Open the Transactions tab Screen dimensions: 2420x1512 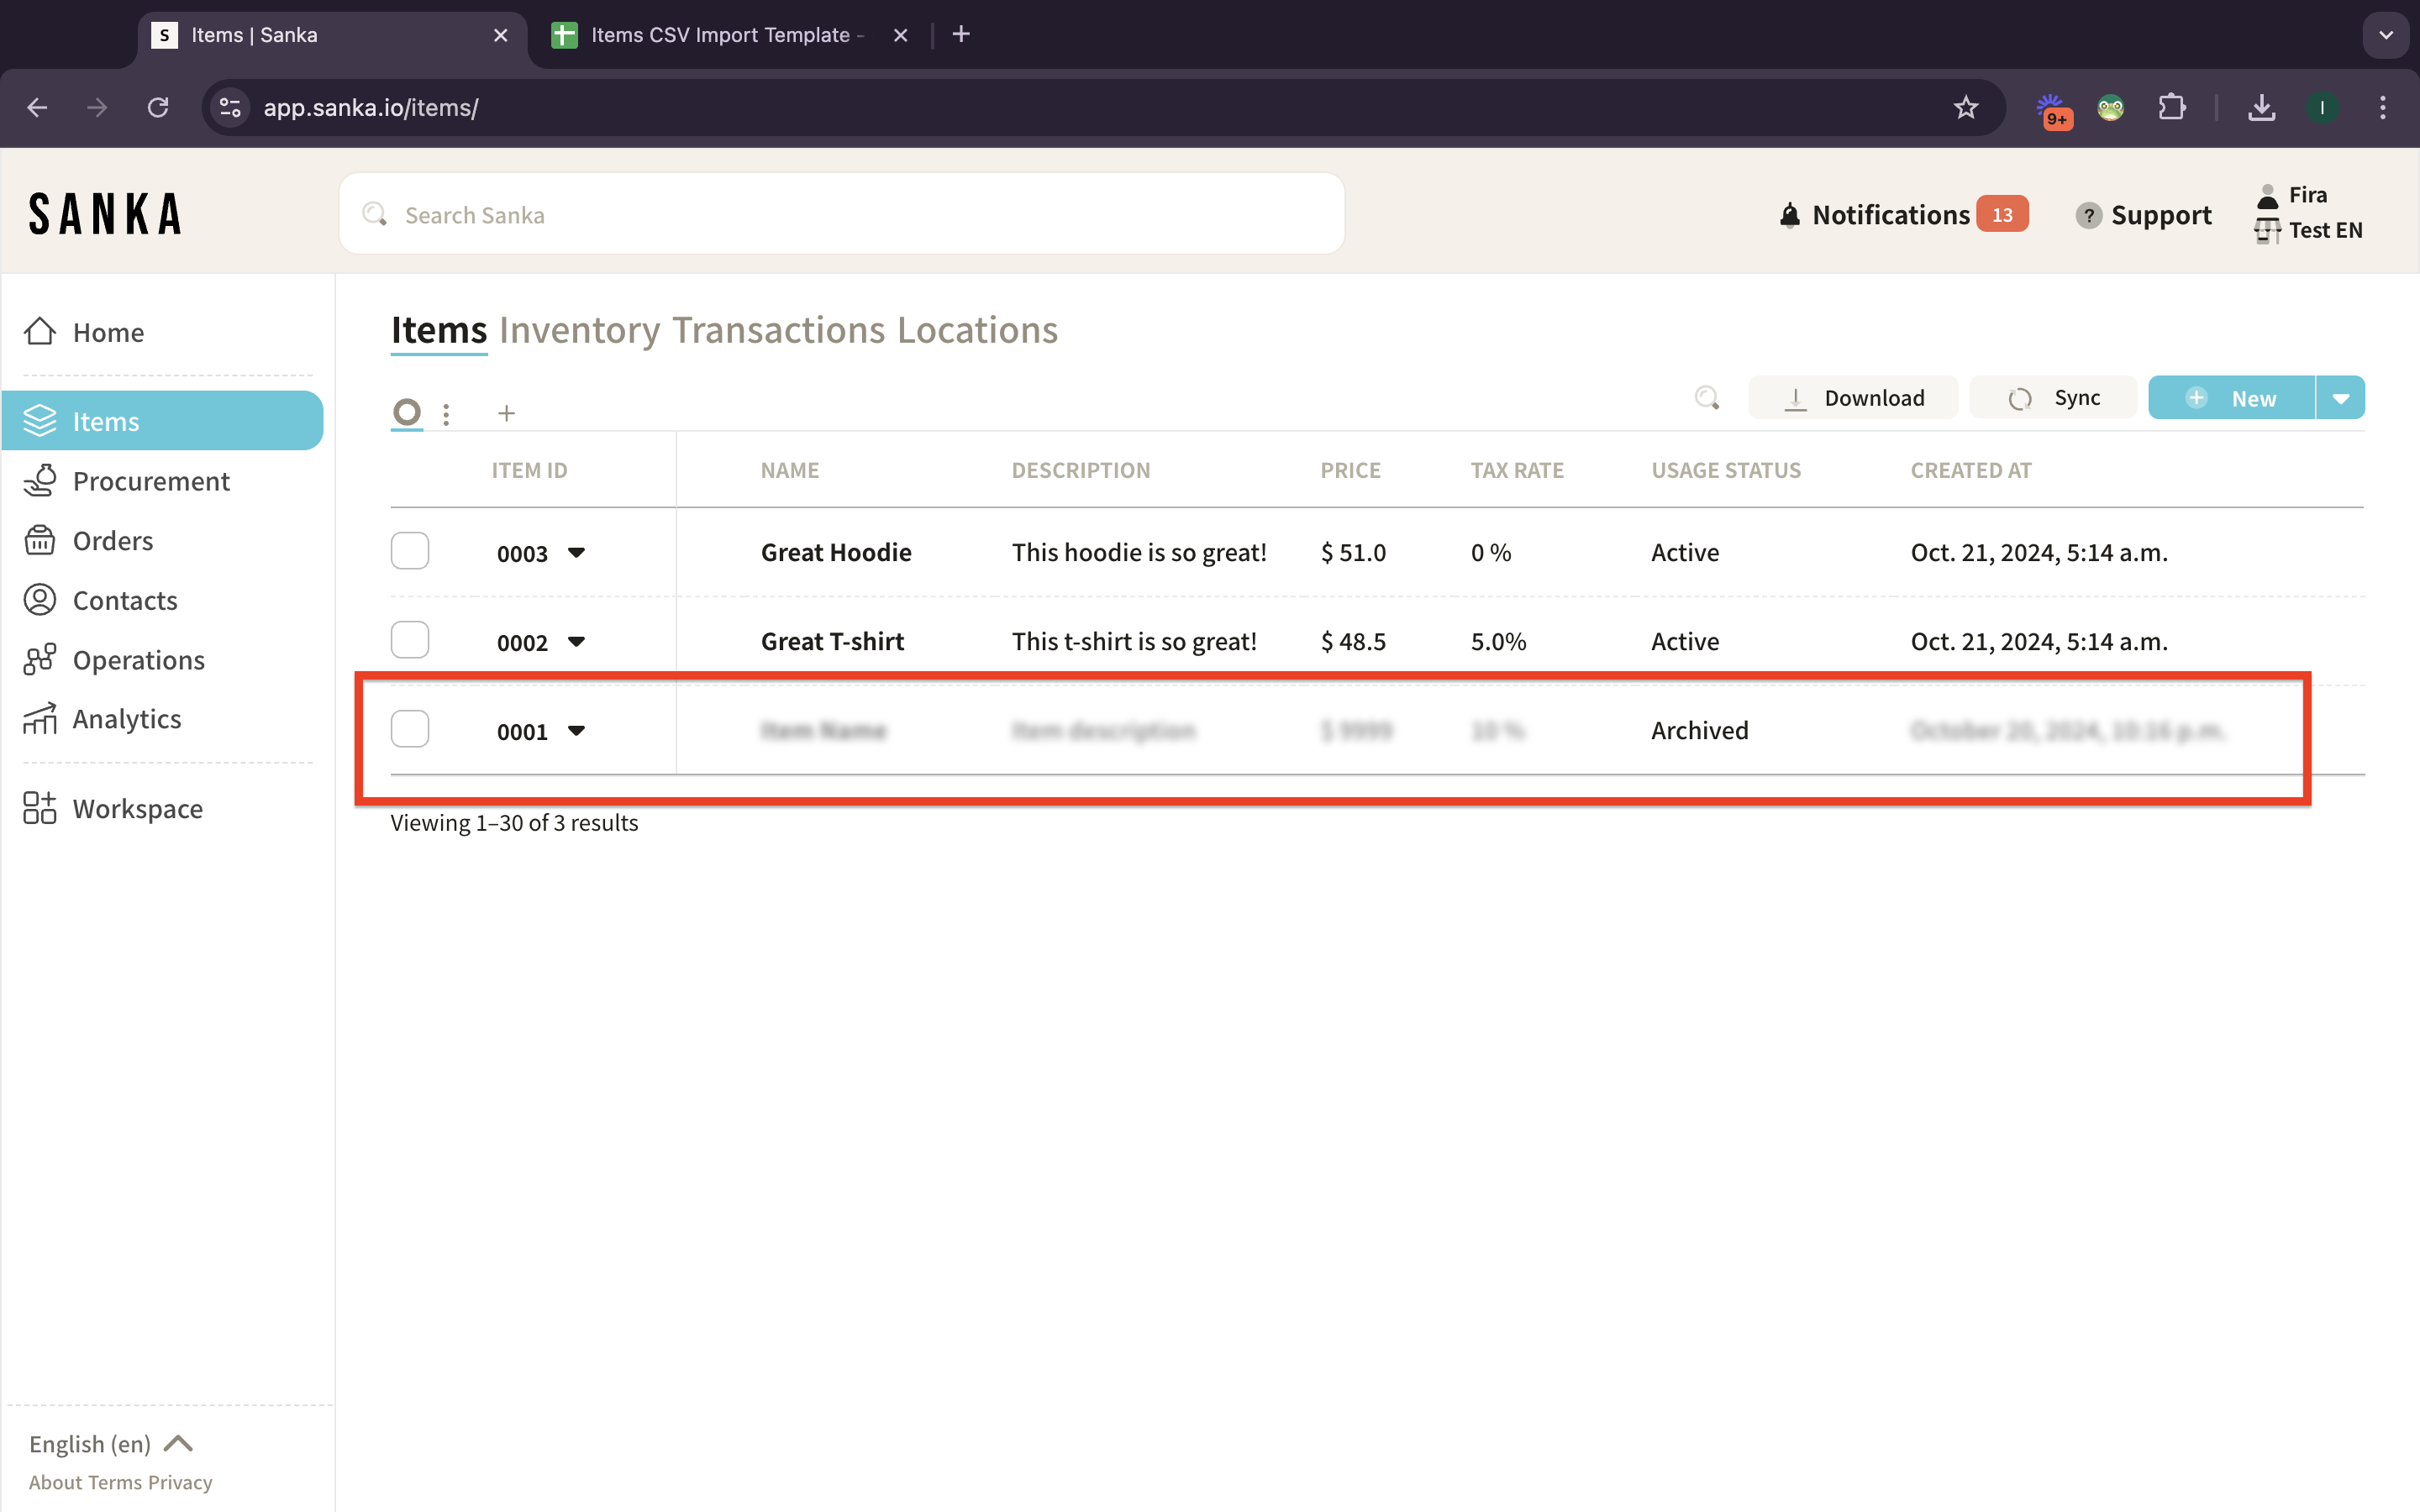click(x=778, y=330)
